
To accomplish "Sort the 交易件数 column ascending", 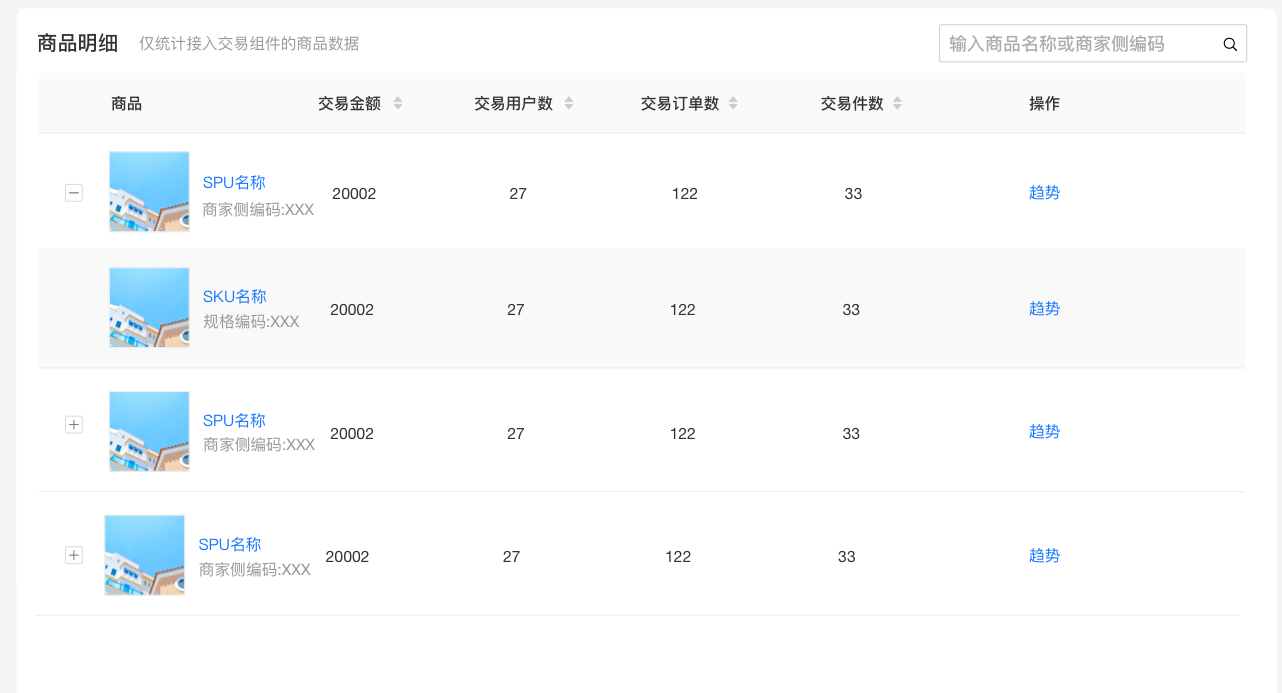I will click(897, 98).
